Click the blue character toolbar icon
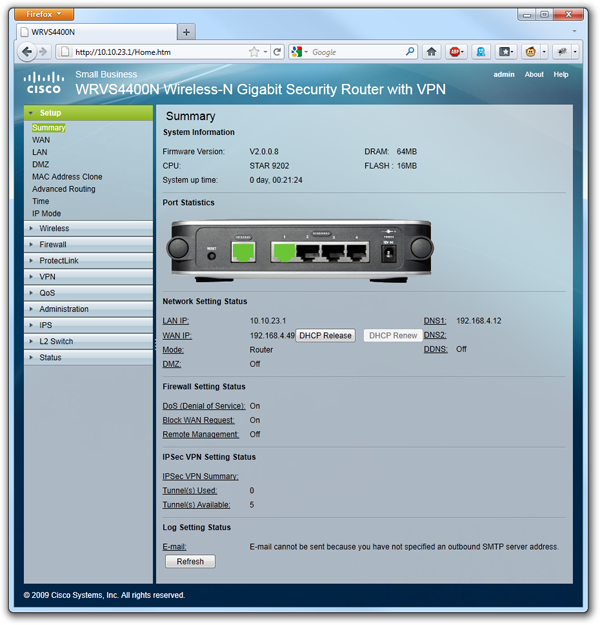The image size is (600, 625). coord(481,52)
